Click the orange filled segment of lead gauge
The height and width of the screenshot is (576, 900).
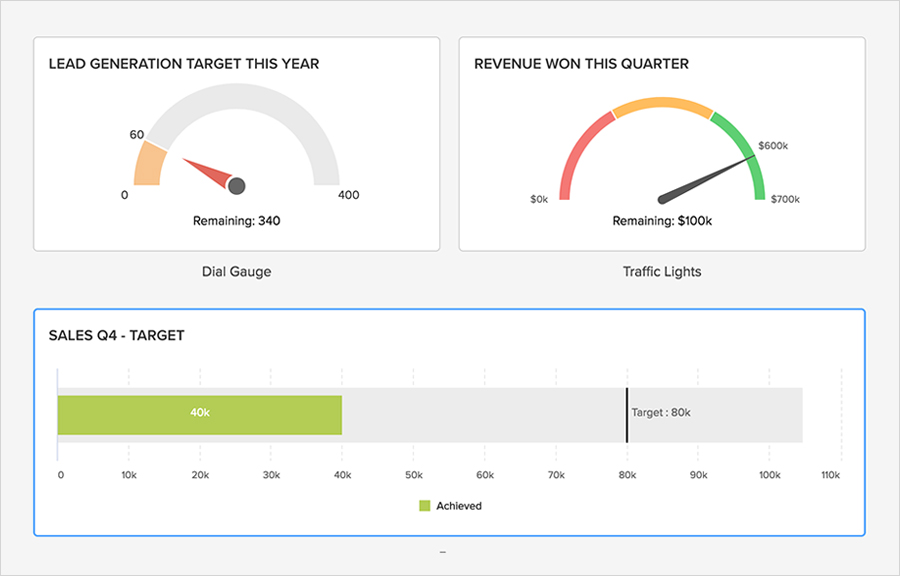click(148, 165)
